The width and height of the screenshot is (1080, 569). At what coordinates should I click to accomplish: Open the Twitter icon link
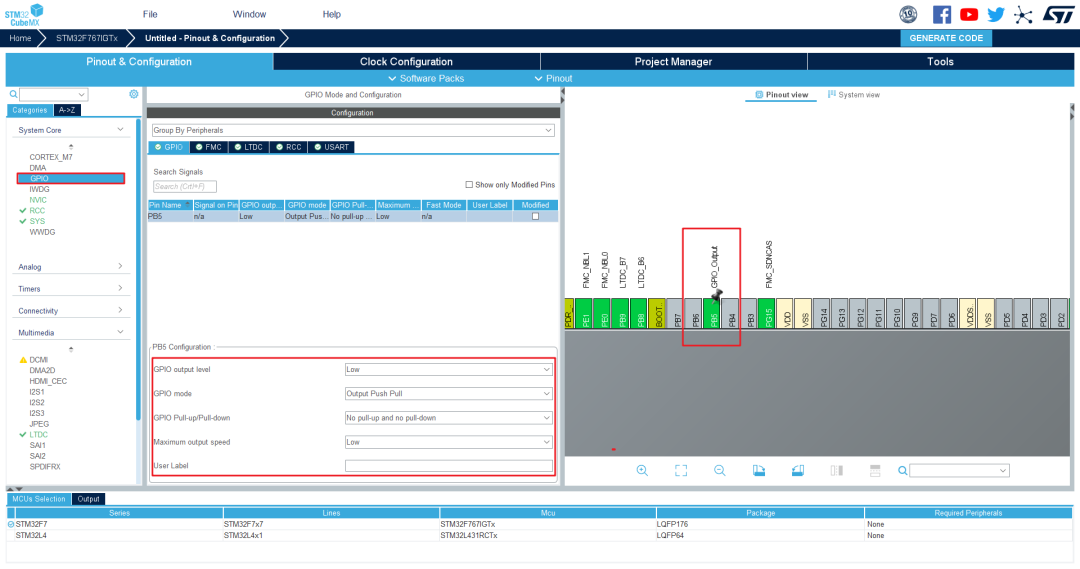point(996,14)
